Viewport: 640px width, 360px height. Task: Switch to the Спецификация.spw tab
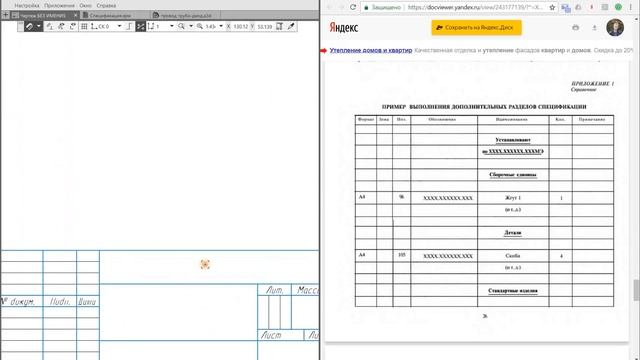[x=110, y=16]
